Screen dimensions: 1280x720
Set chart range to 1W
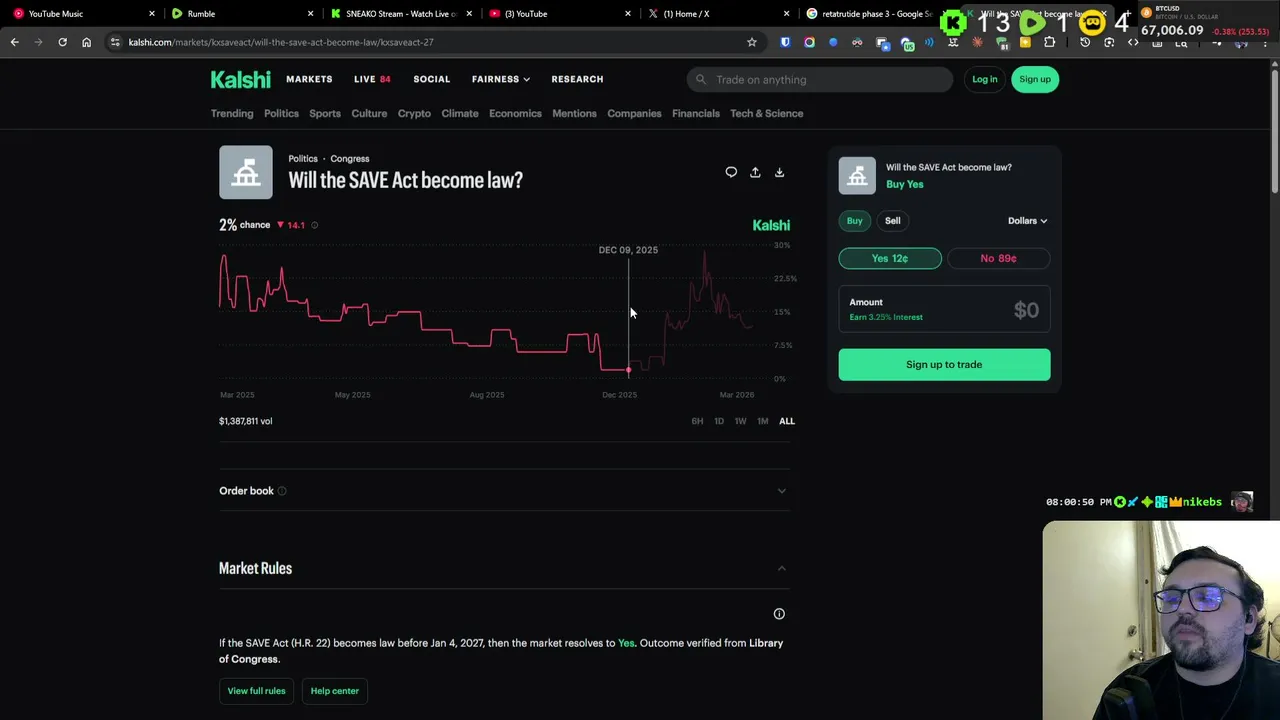coord(740,421)
